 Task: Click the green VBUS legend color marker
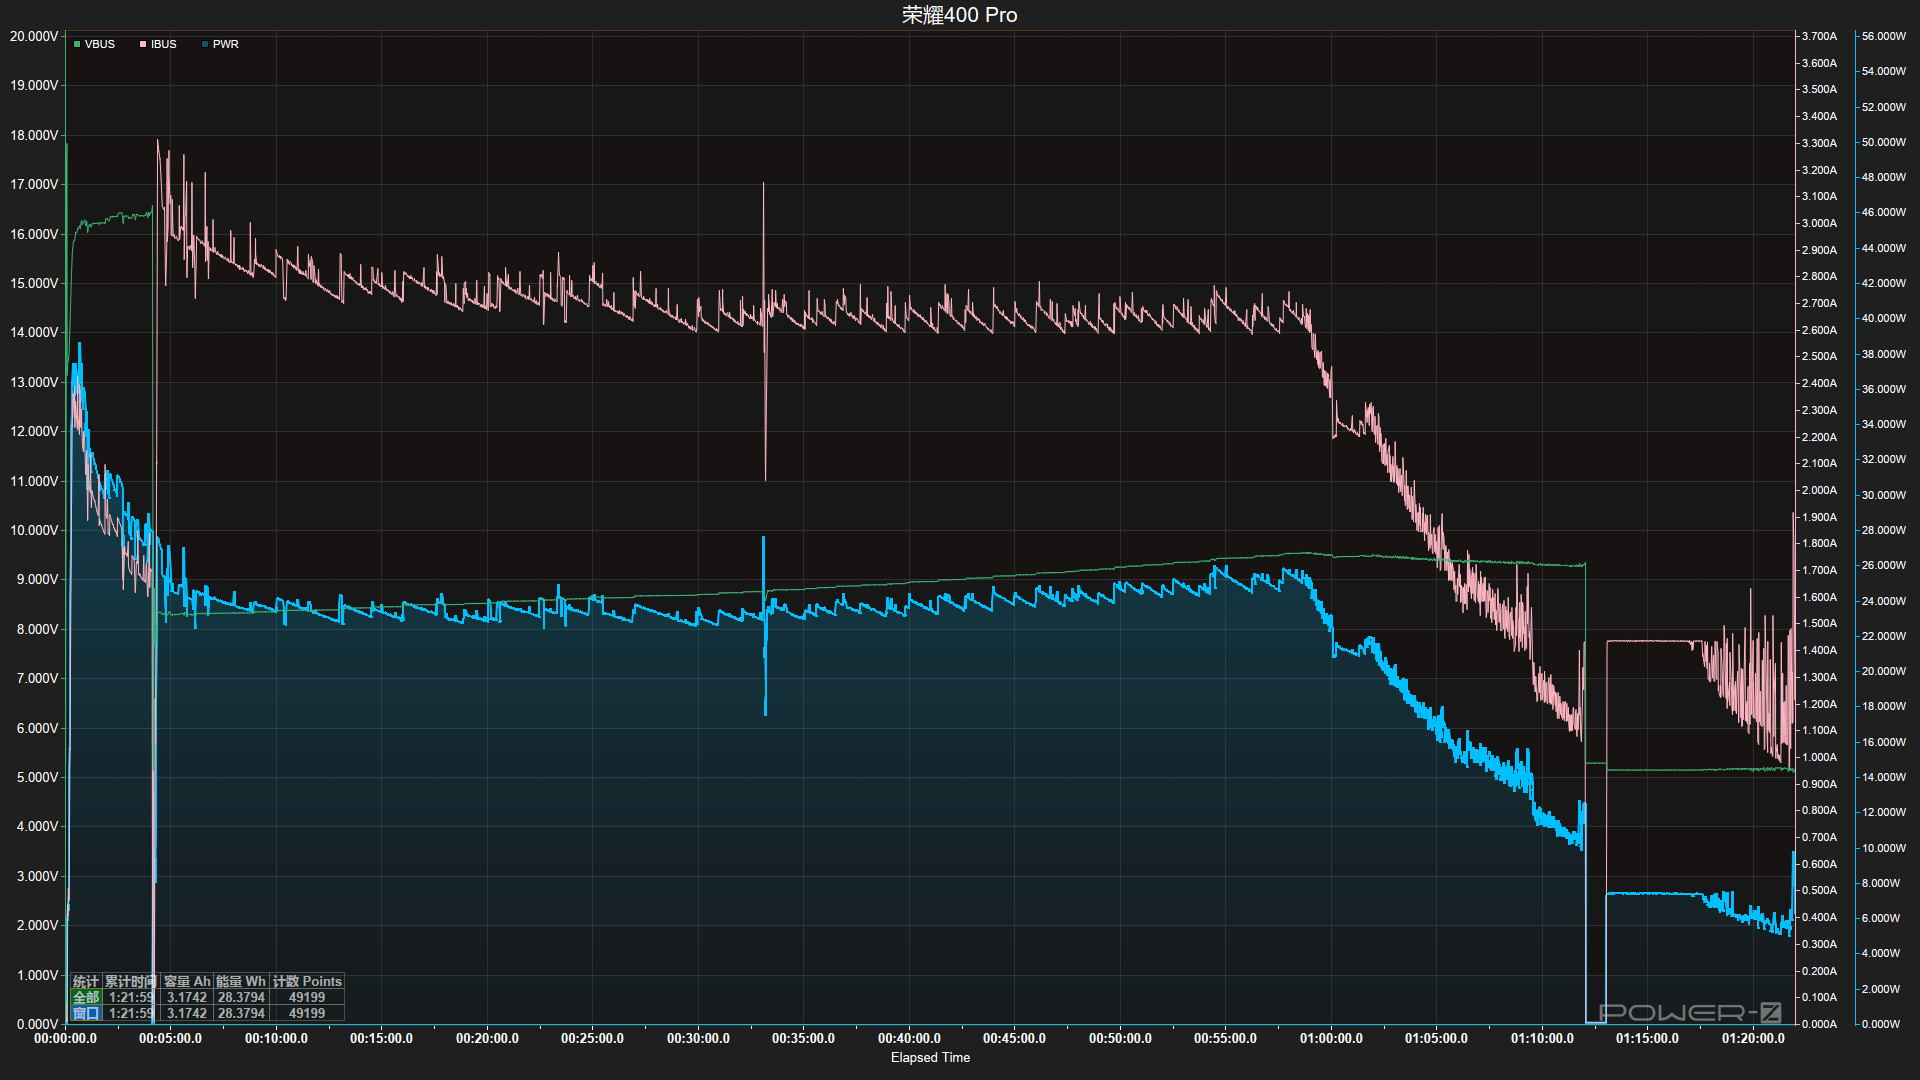click(77, 44)
